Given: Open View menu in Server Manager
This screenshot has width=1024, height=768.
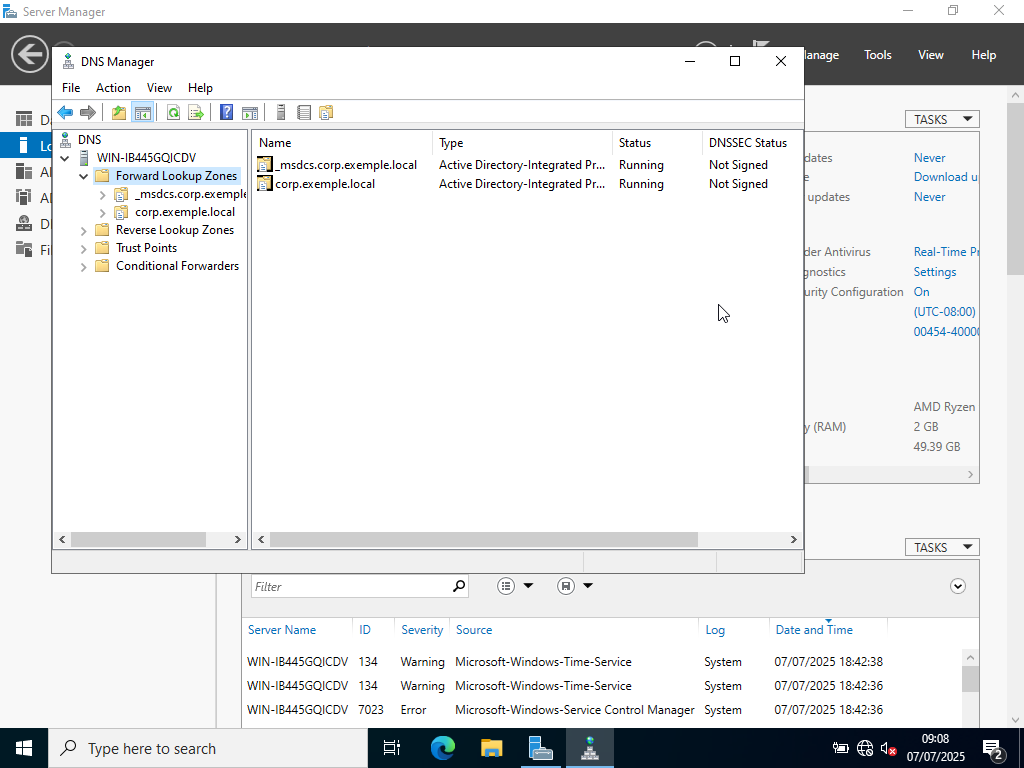Looking at the screenshot, I should [x=931, y=55].
